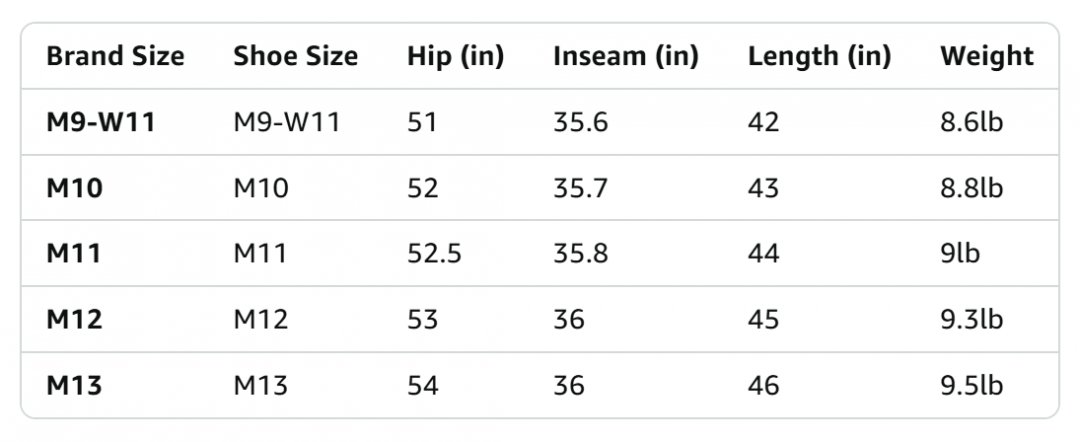This screenshot has width=1080, height=442.
Task: Click the 46 length value
Action: tap(763, 386)
